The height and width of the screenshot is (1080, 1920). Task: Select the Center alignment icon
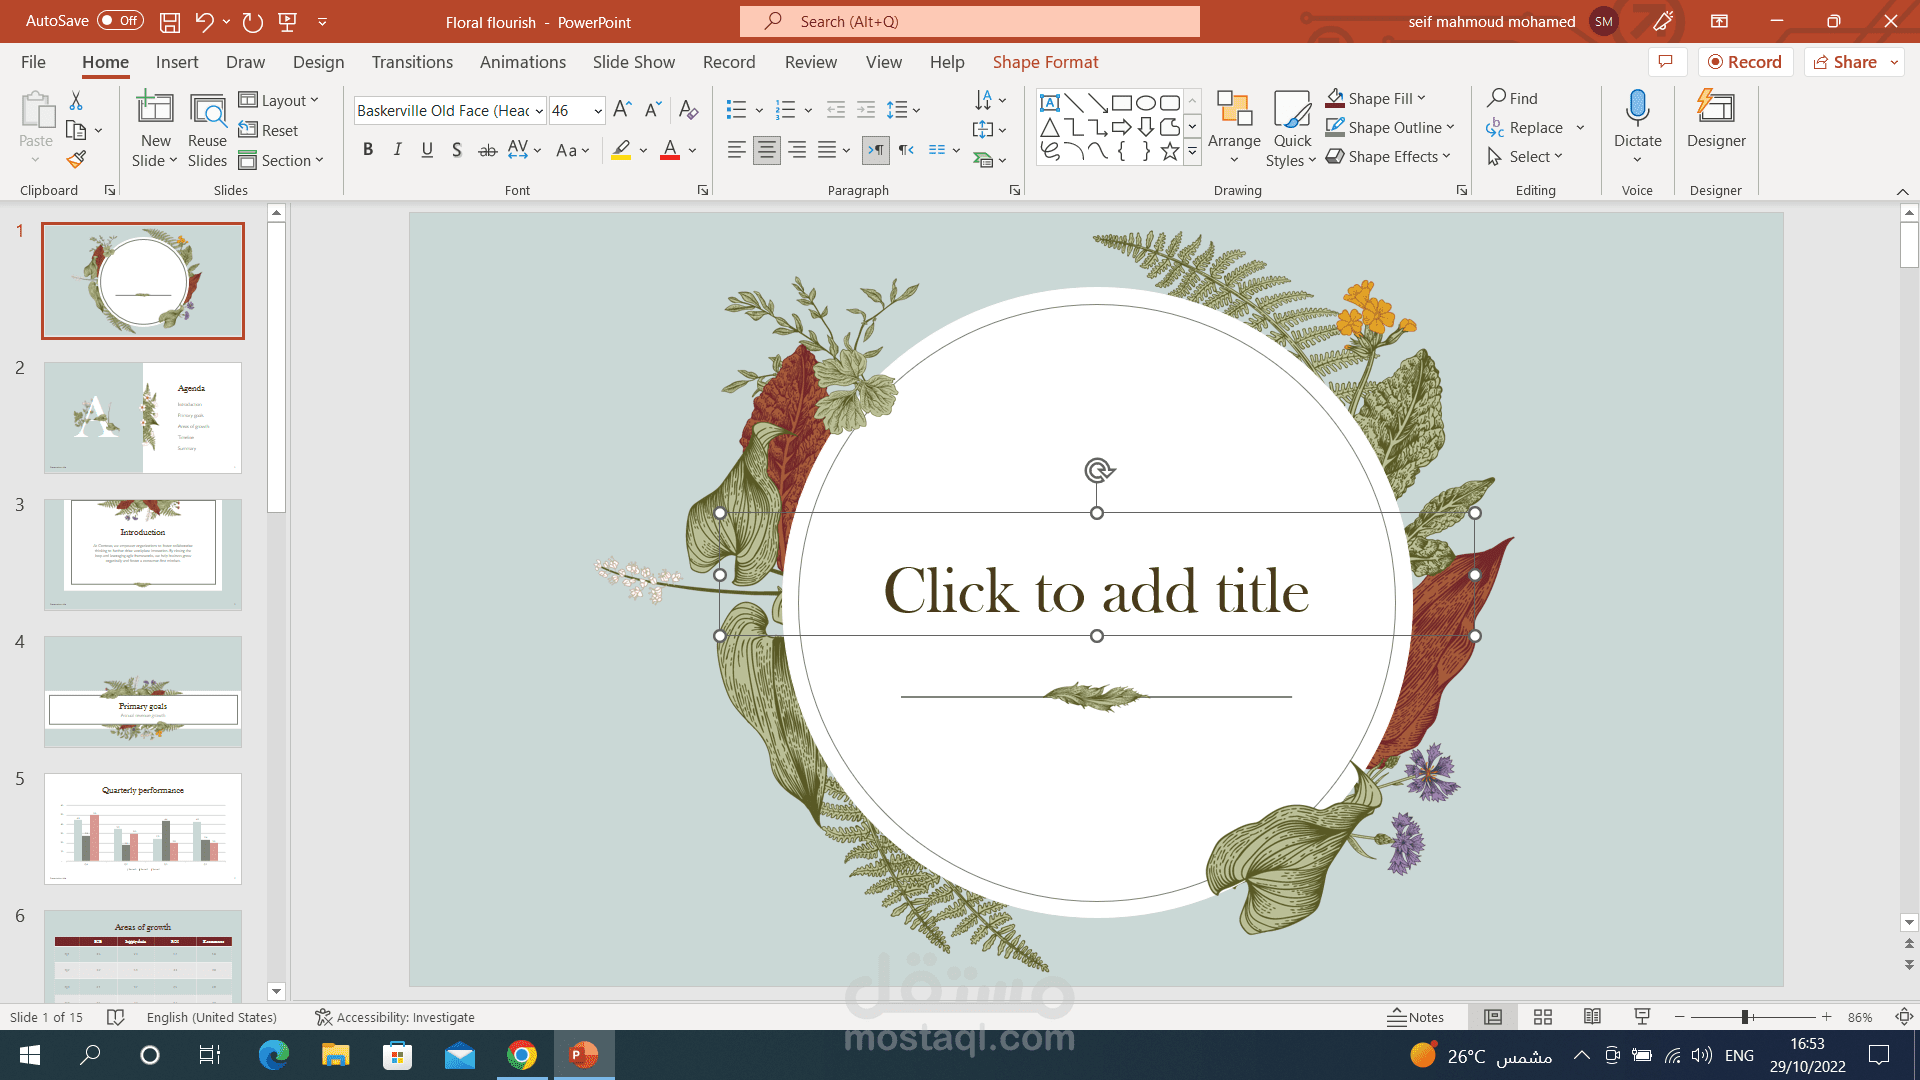pos(767,149)
